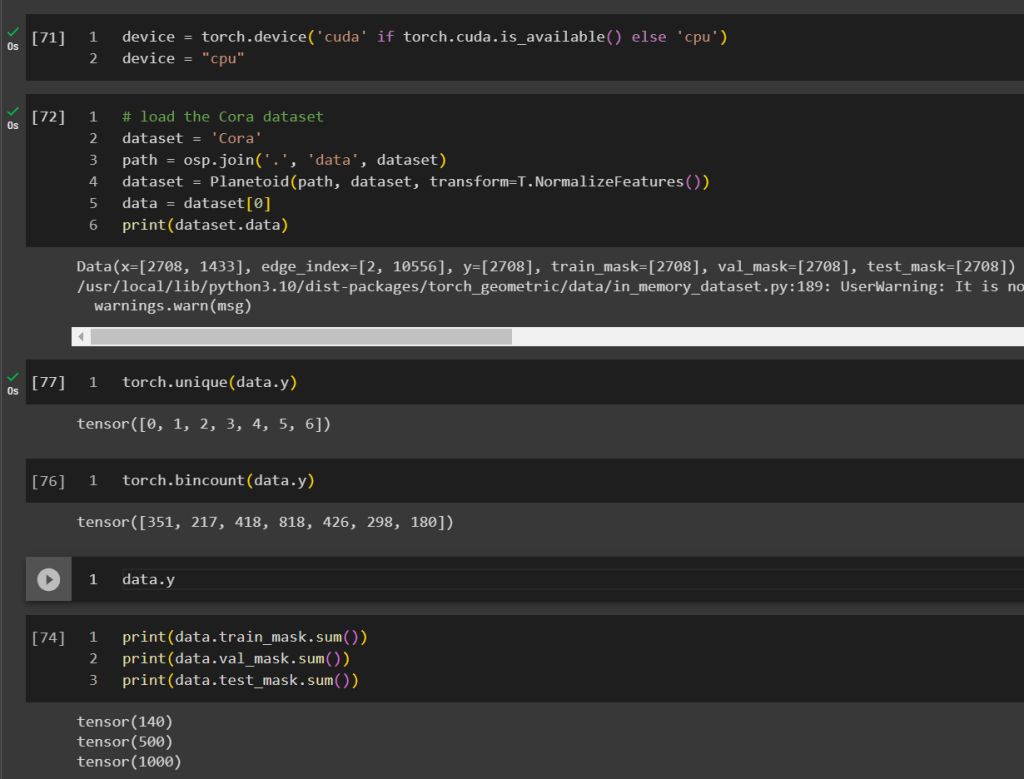Screen dimensions: 1024x779
Task: Click execution count [72] of the Cora cell
Action: point(48,117)
